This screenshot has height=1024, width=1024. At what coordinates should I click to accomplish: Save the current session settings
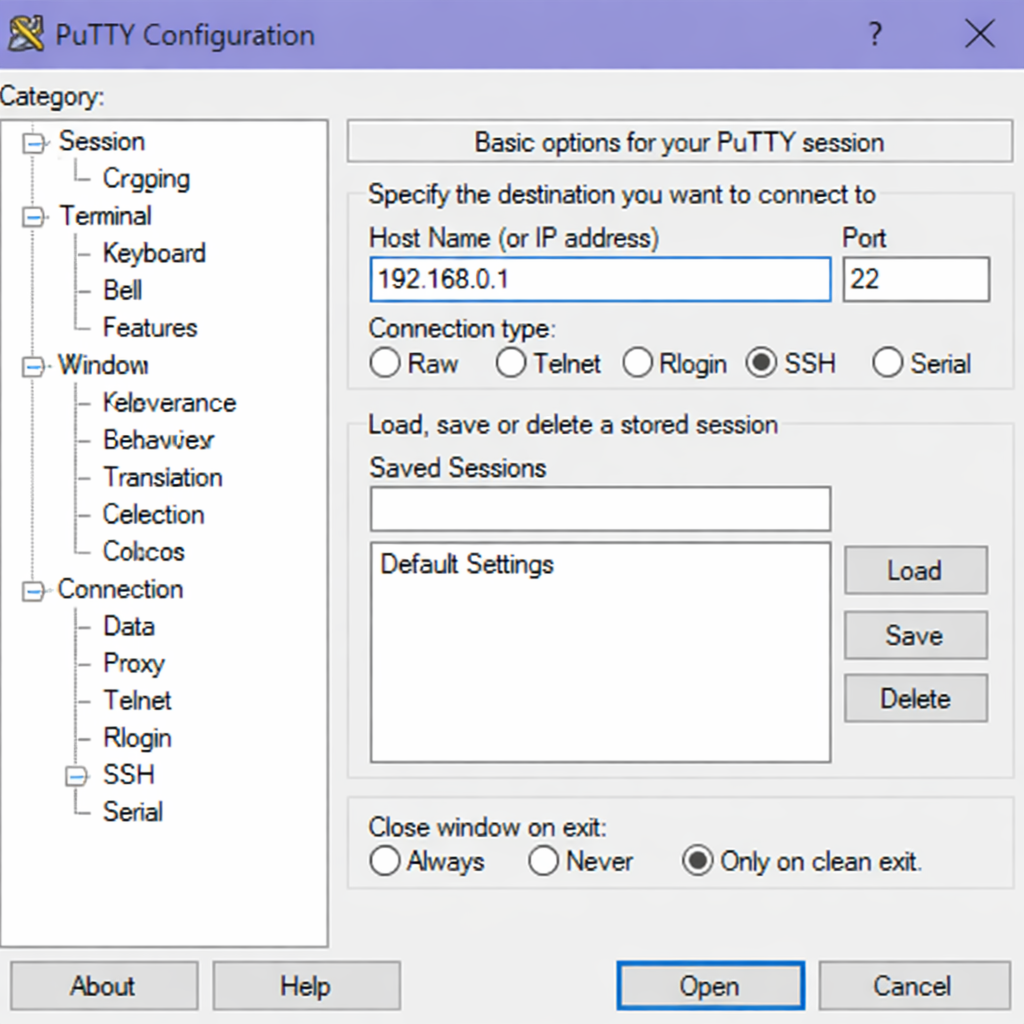915,635
